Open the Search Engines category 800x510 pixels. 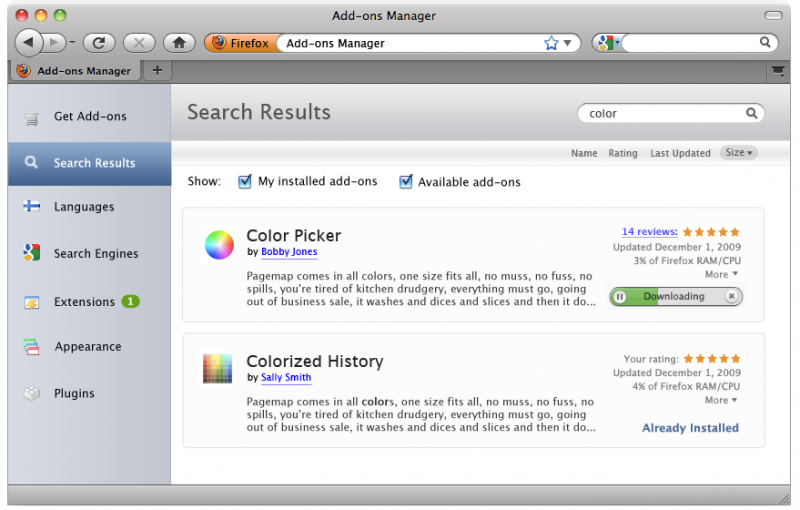click(x=89, y=253)
